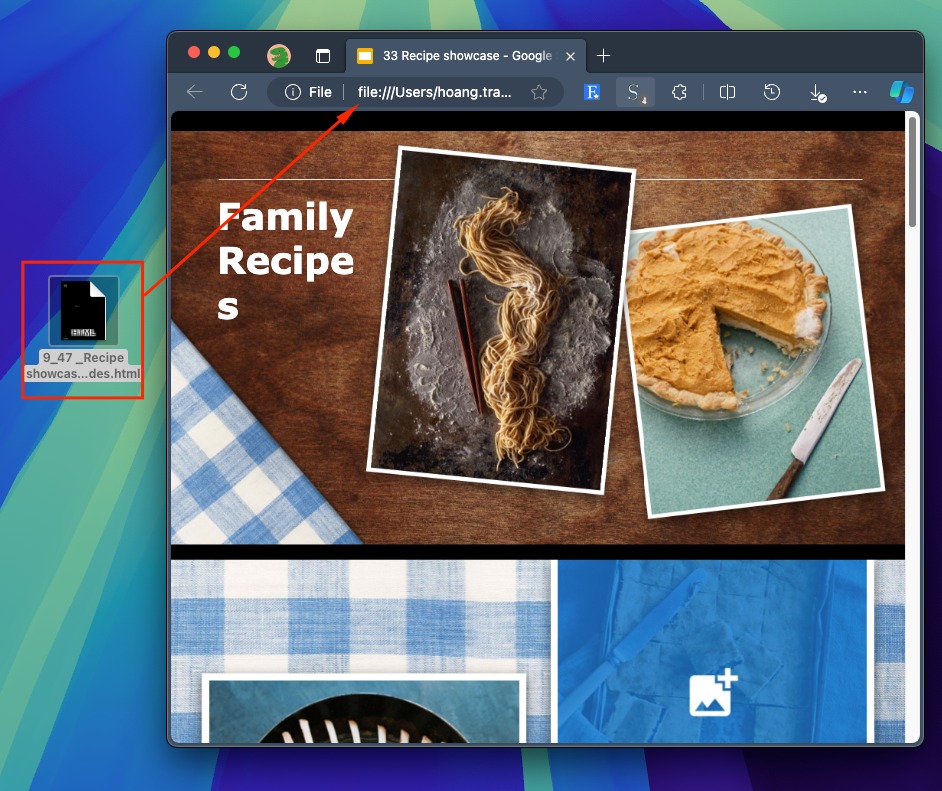Screen dimensions: 942x791
Task: Open the three-dot settings menu
Action: click(x=860, y=92)
